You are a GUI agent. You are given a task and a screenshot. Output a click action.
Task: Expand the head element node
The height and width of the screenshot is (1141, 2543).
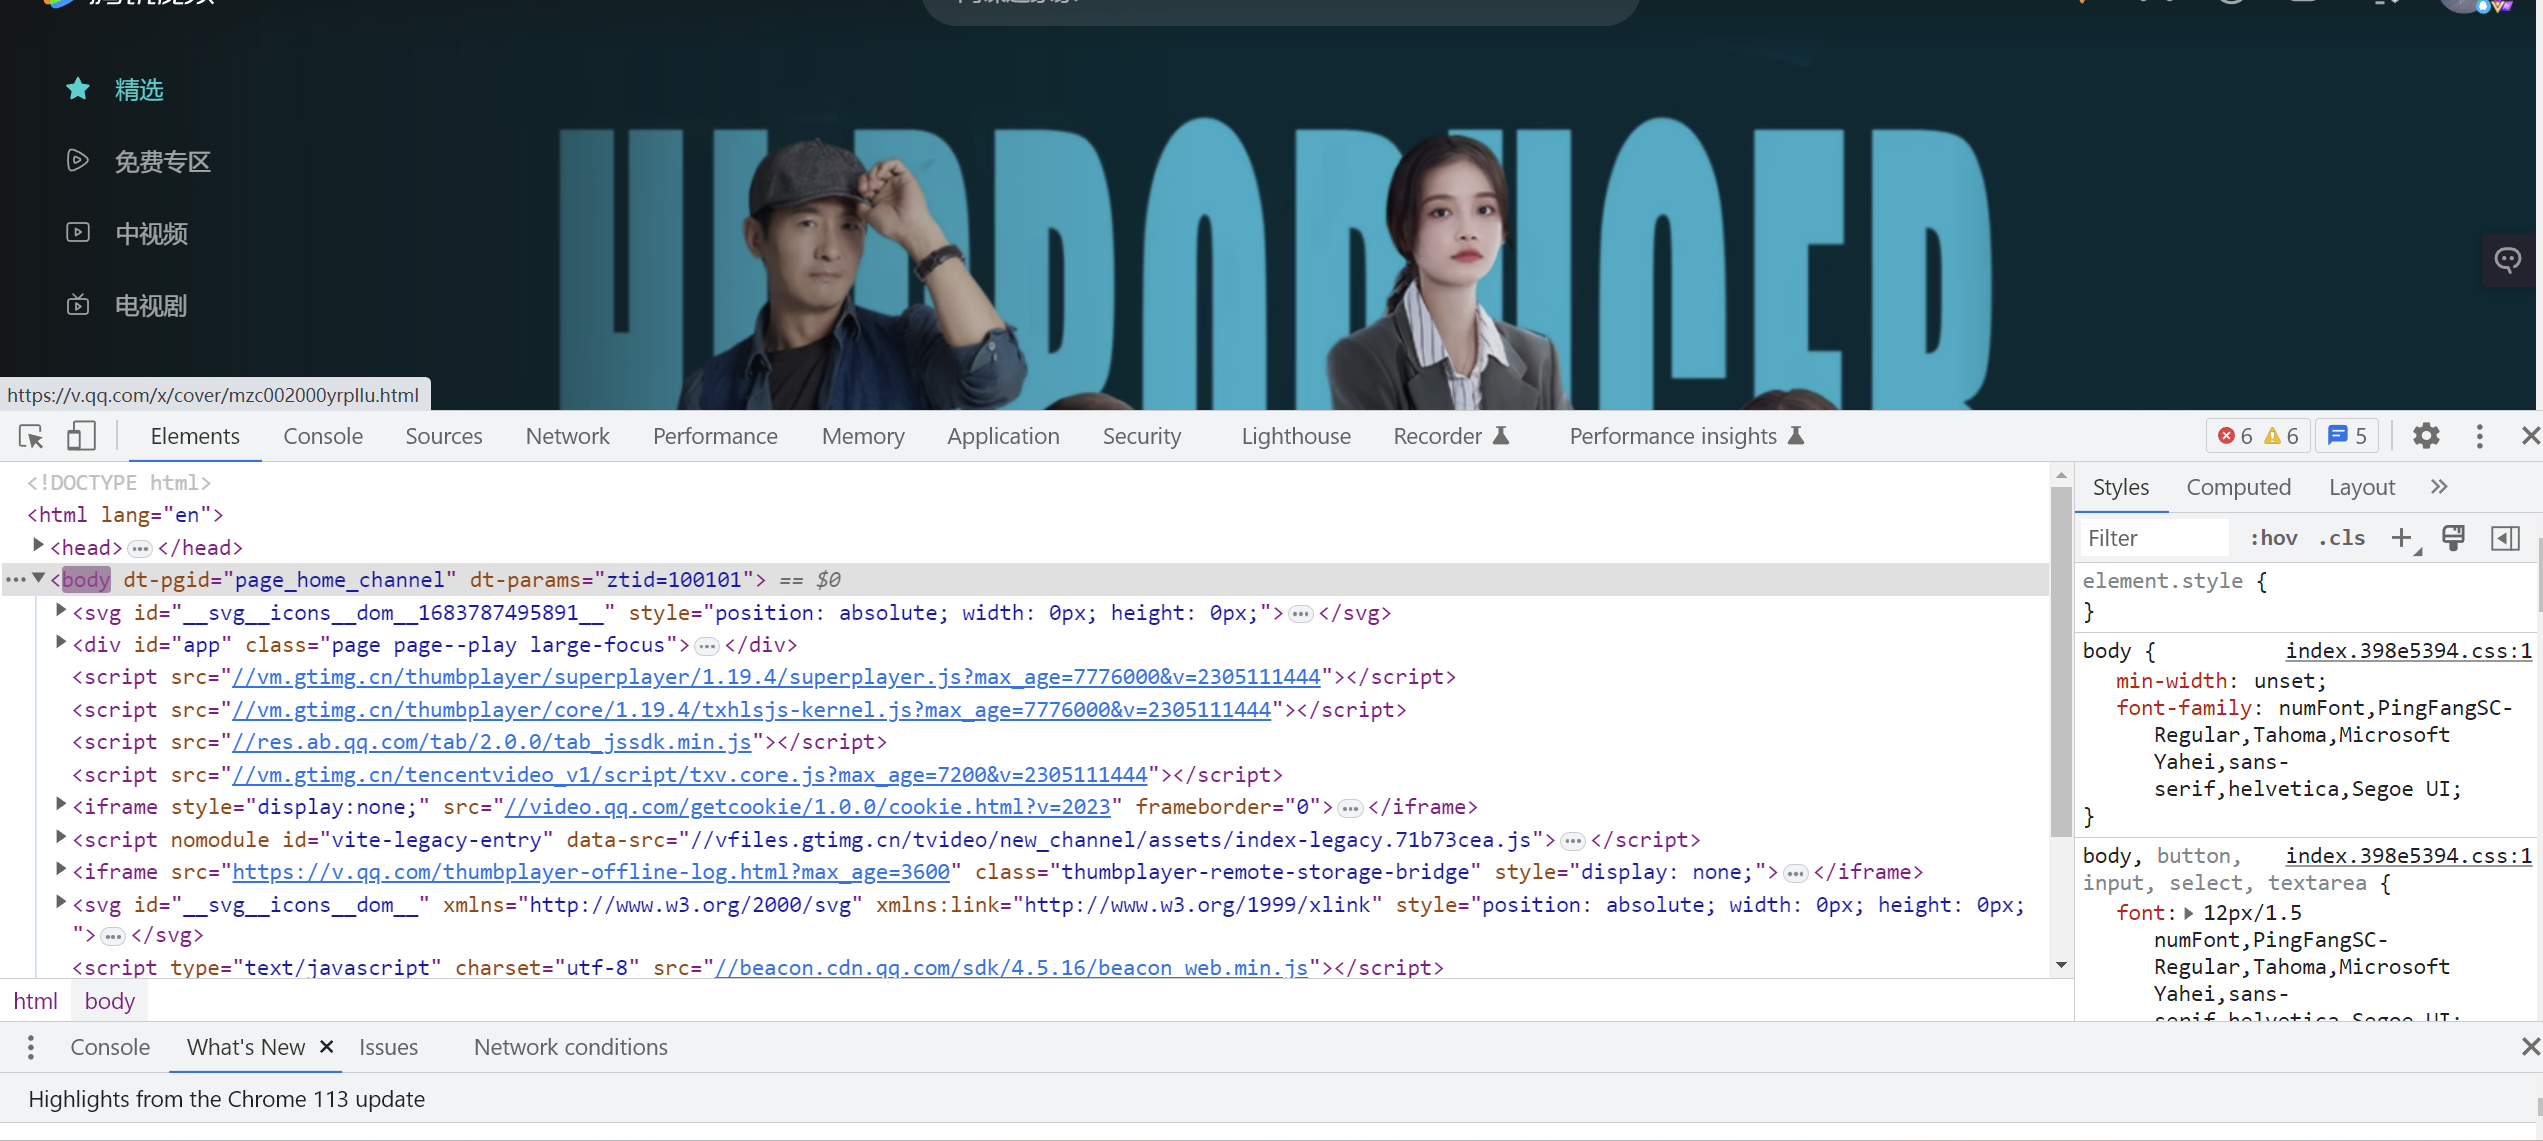coord(38,546)
